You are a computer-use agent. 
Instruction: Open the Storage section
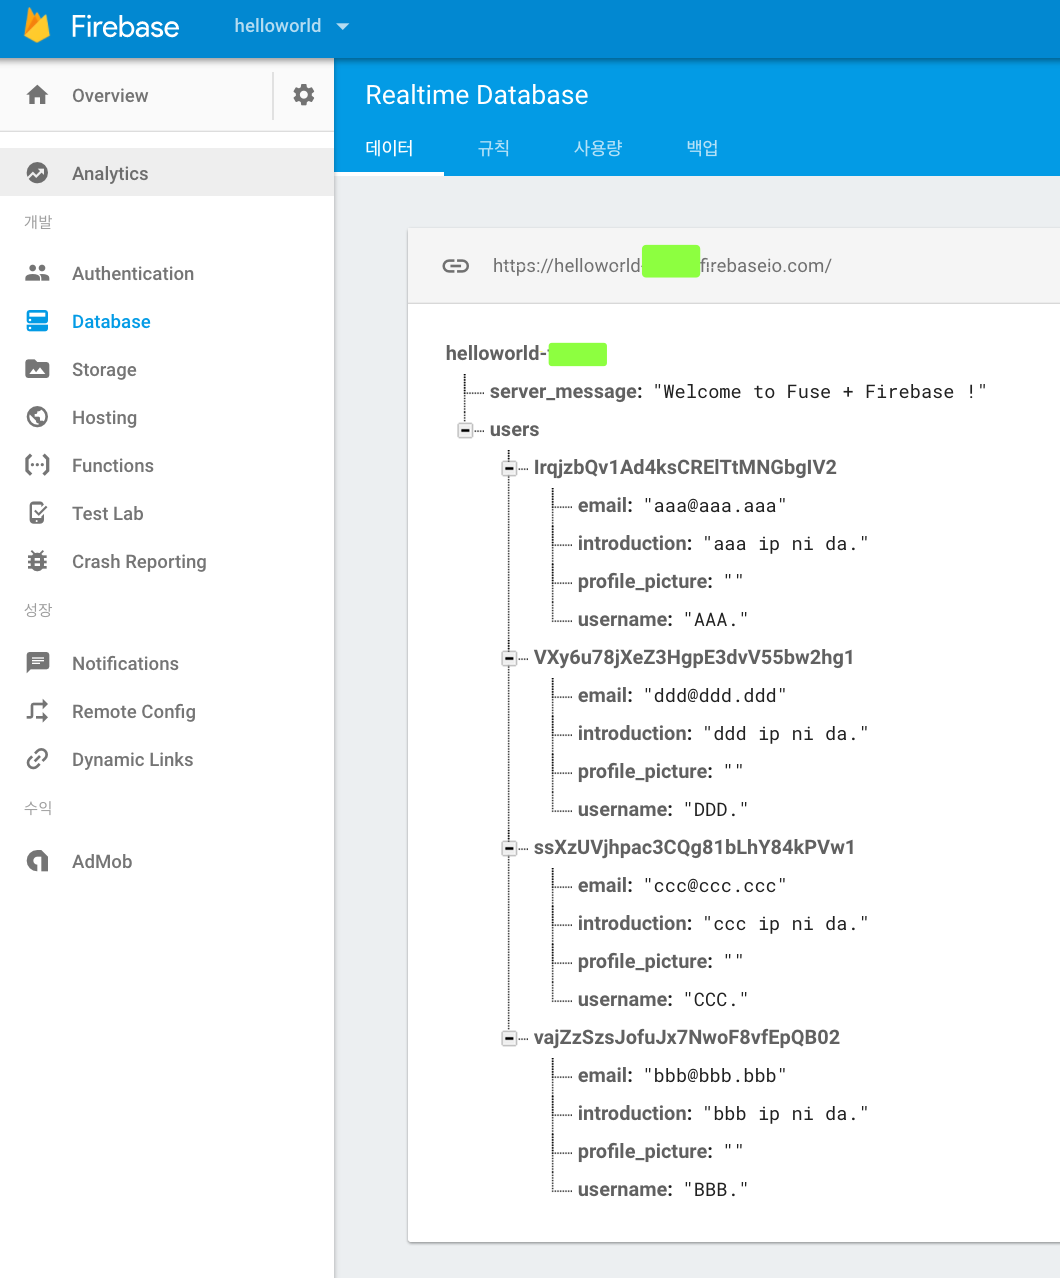(x=104, y=370)
